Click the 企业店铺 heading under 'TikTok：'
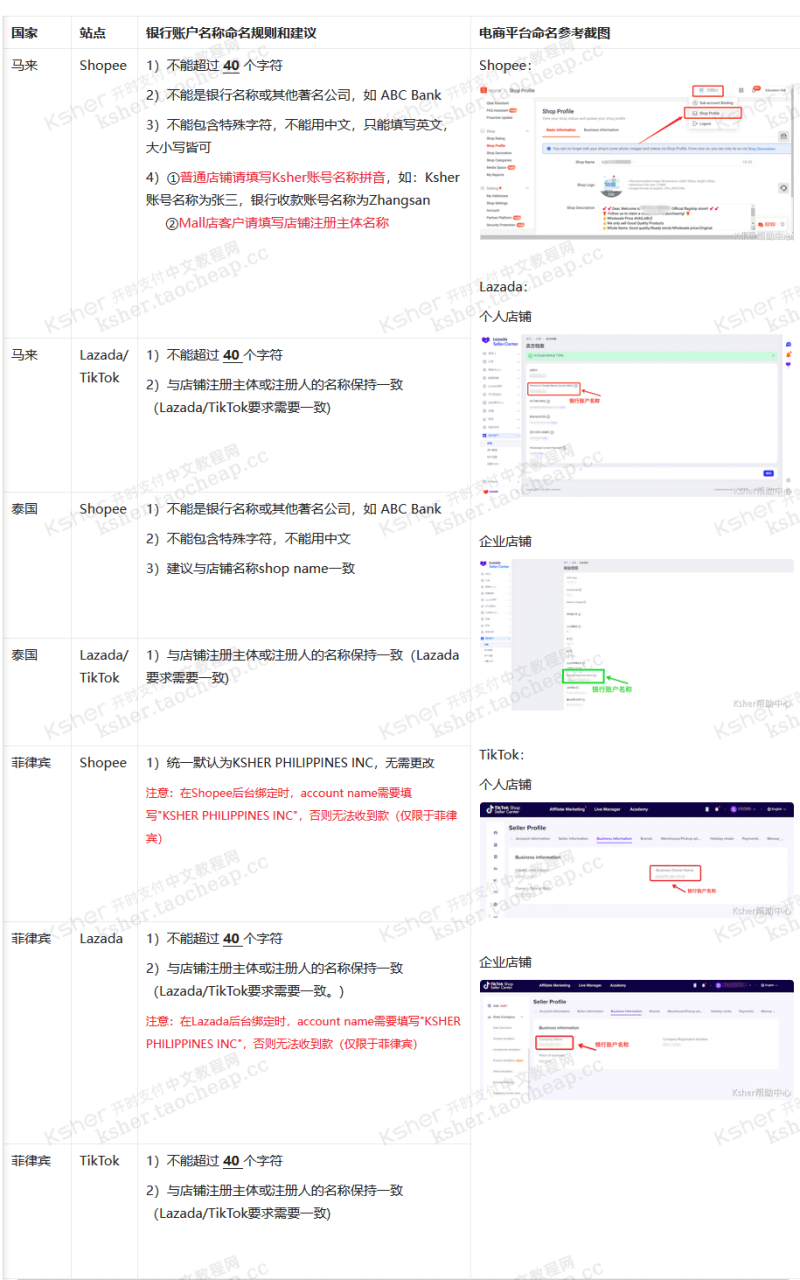800x1280 pixels. pyautogui.click(x=506, y=962)
